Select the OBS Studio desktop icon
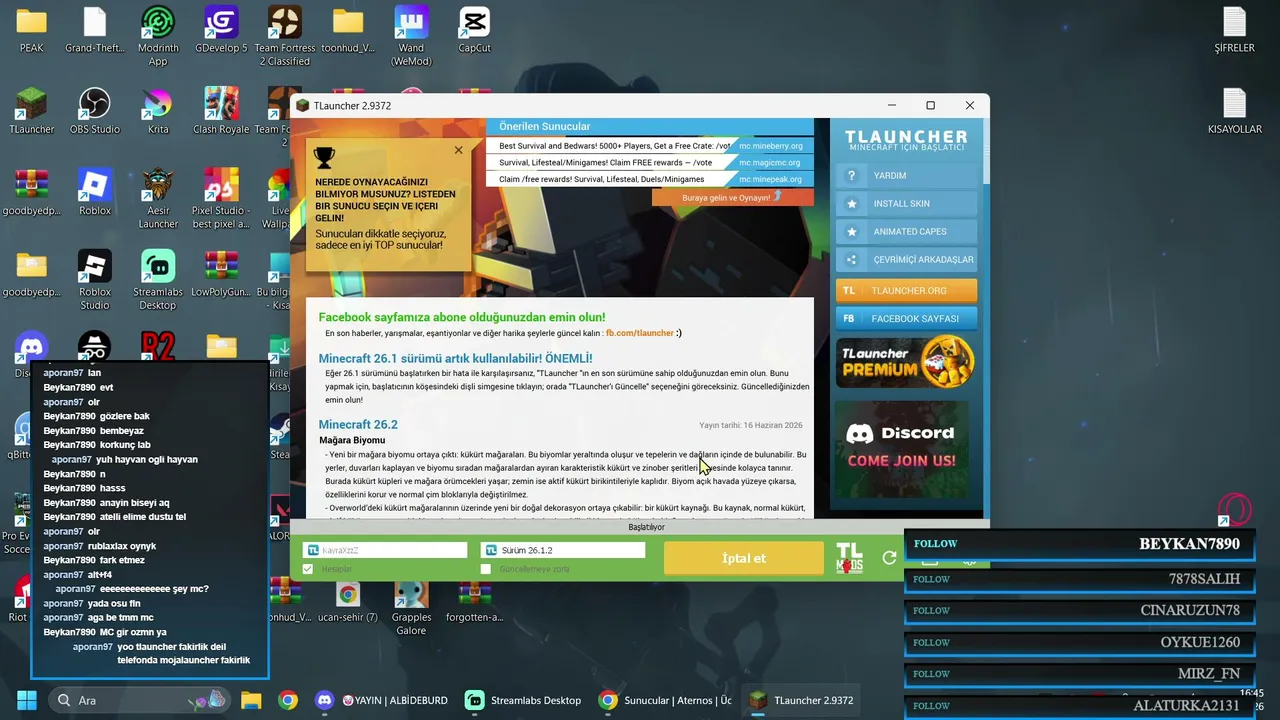Image resolution: width=1280 pixels, height=720 pixels. pyautogui.click(x=95, y=111)
